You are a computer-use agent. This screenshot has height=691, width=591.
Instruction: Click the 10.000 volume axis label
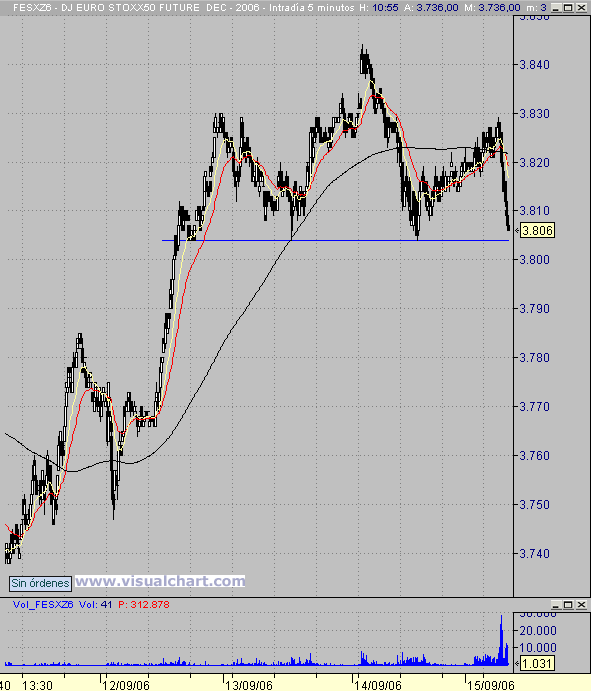point(538,647)
